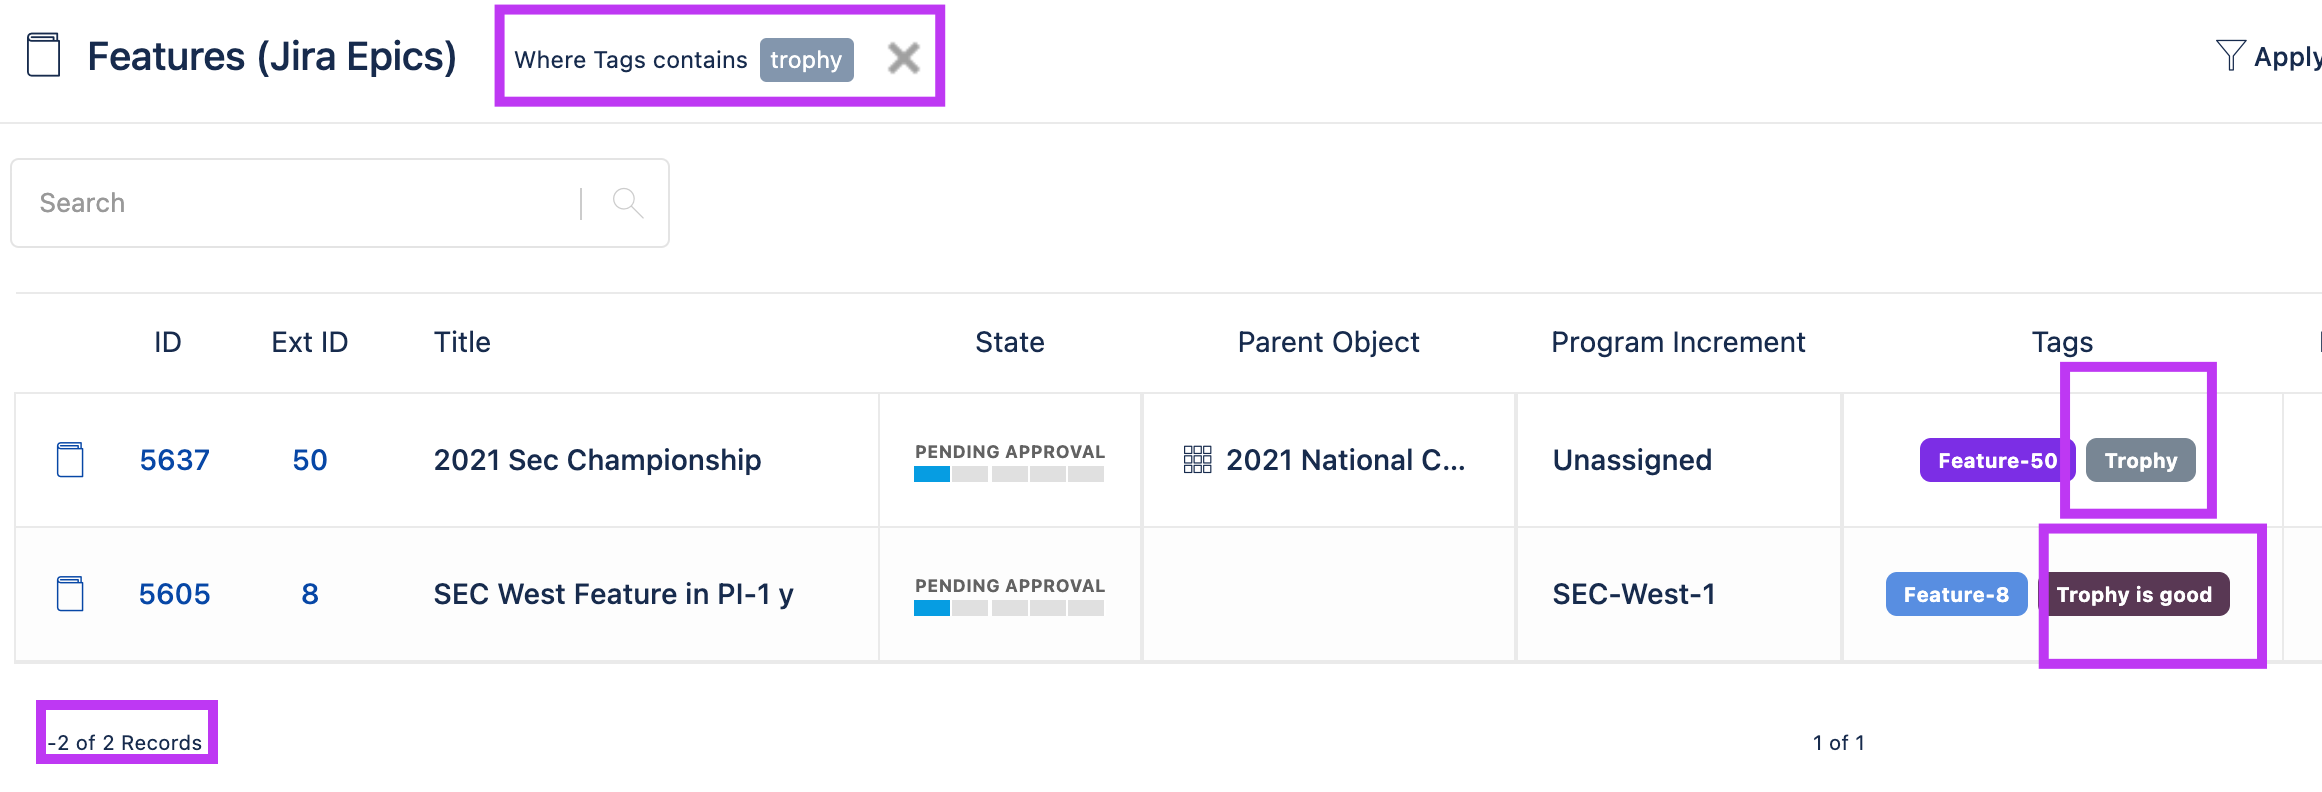This screenshot has width=2322, height=792.
Task: Open feature ID 5637 link
Action: click(x=174, y=460)
